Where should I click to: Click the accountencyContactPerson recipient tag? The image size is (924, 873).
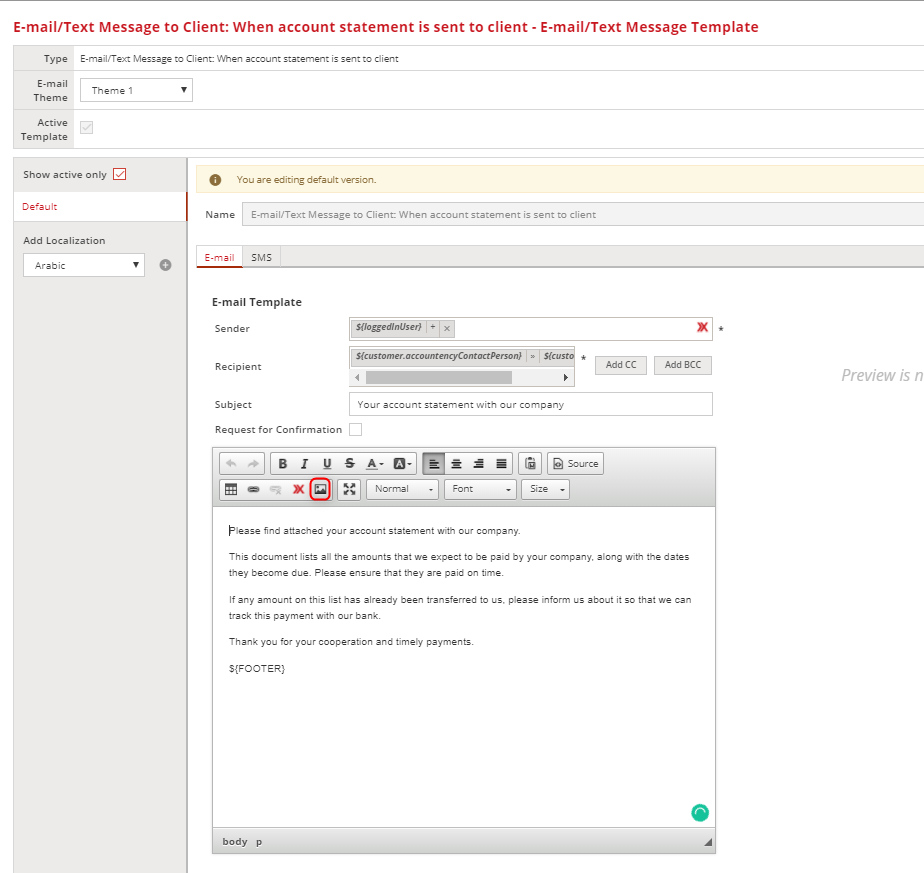pyautogui.click(x=438, y=357)
